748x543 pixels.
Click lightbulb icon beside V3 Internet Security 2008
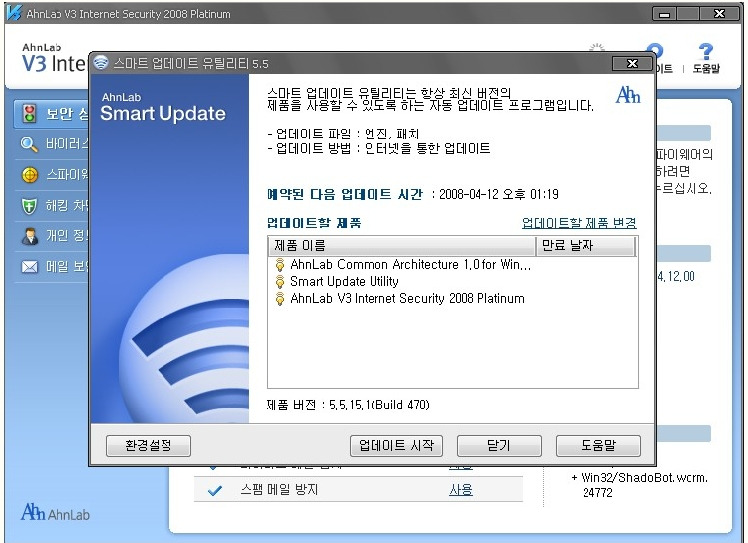point(280,299)
